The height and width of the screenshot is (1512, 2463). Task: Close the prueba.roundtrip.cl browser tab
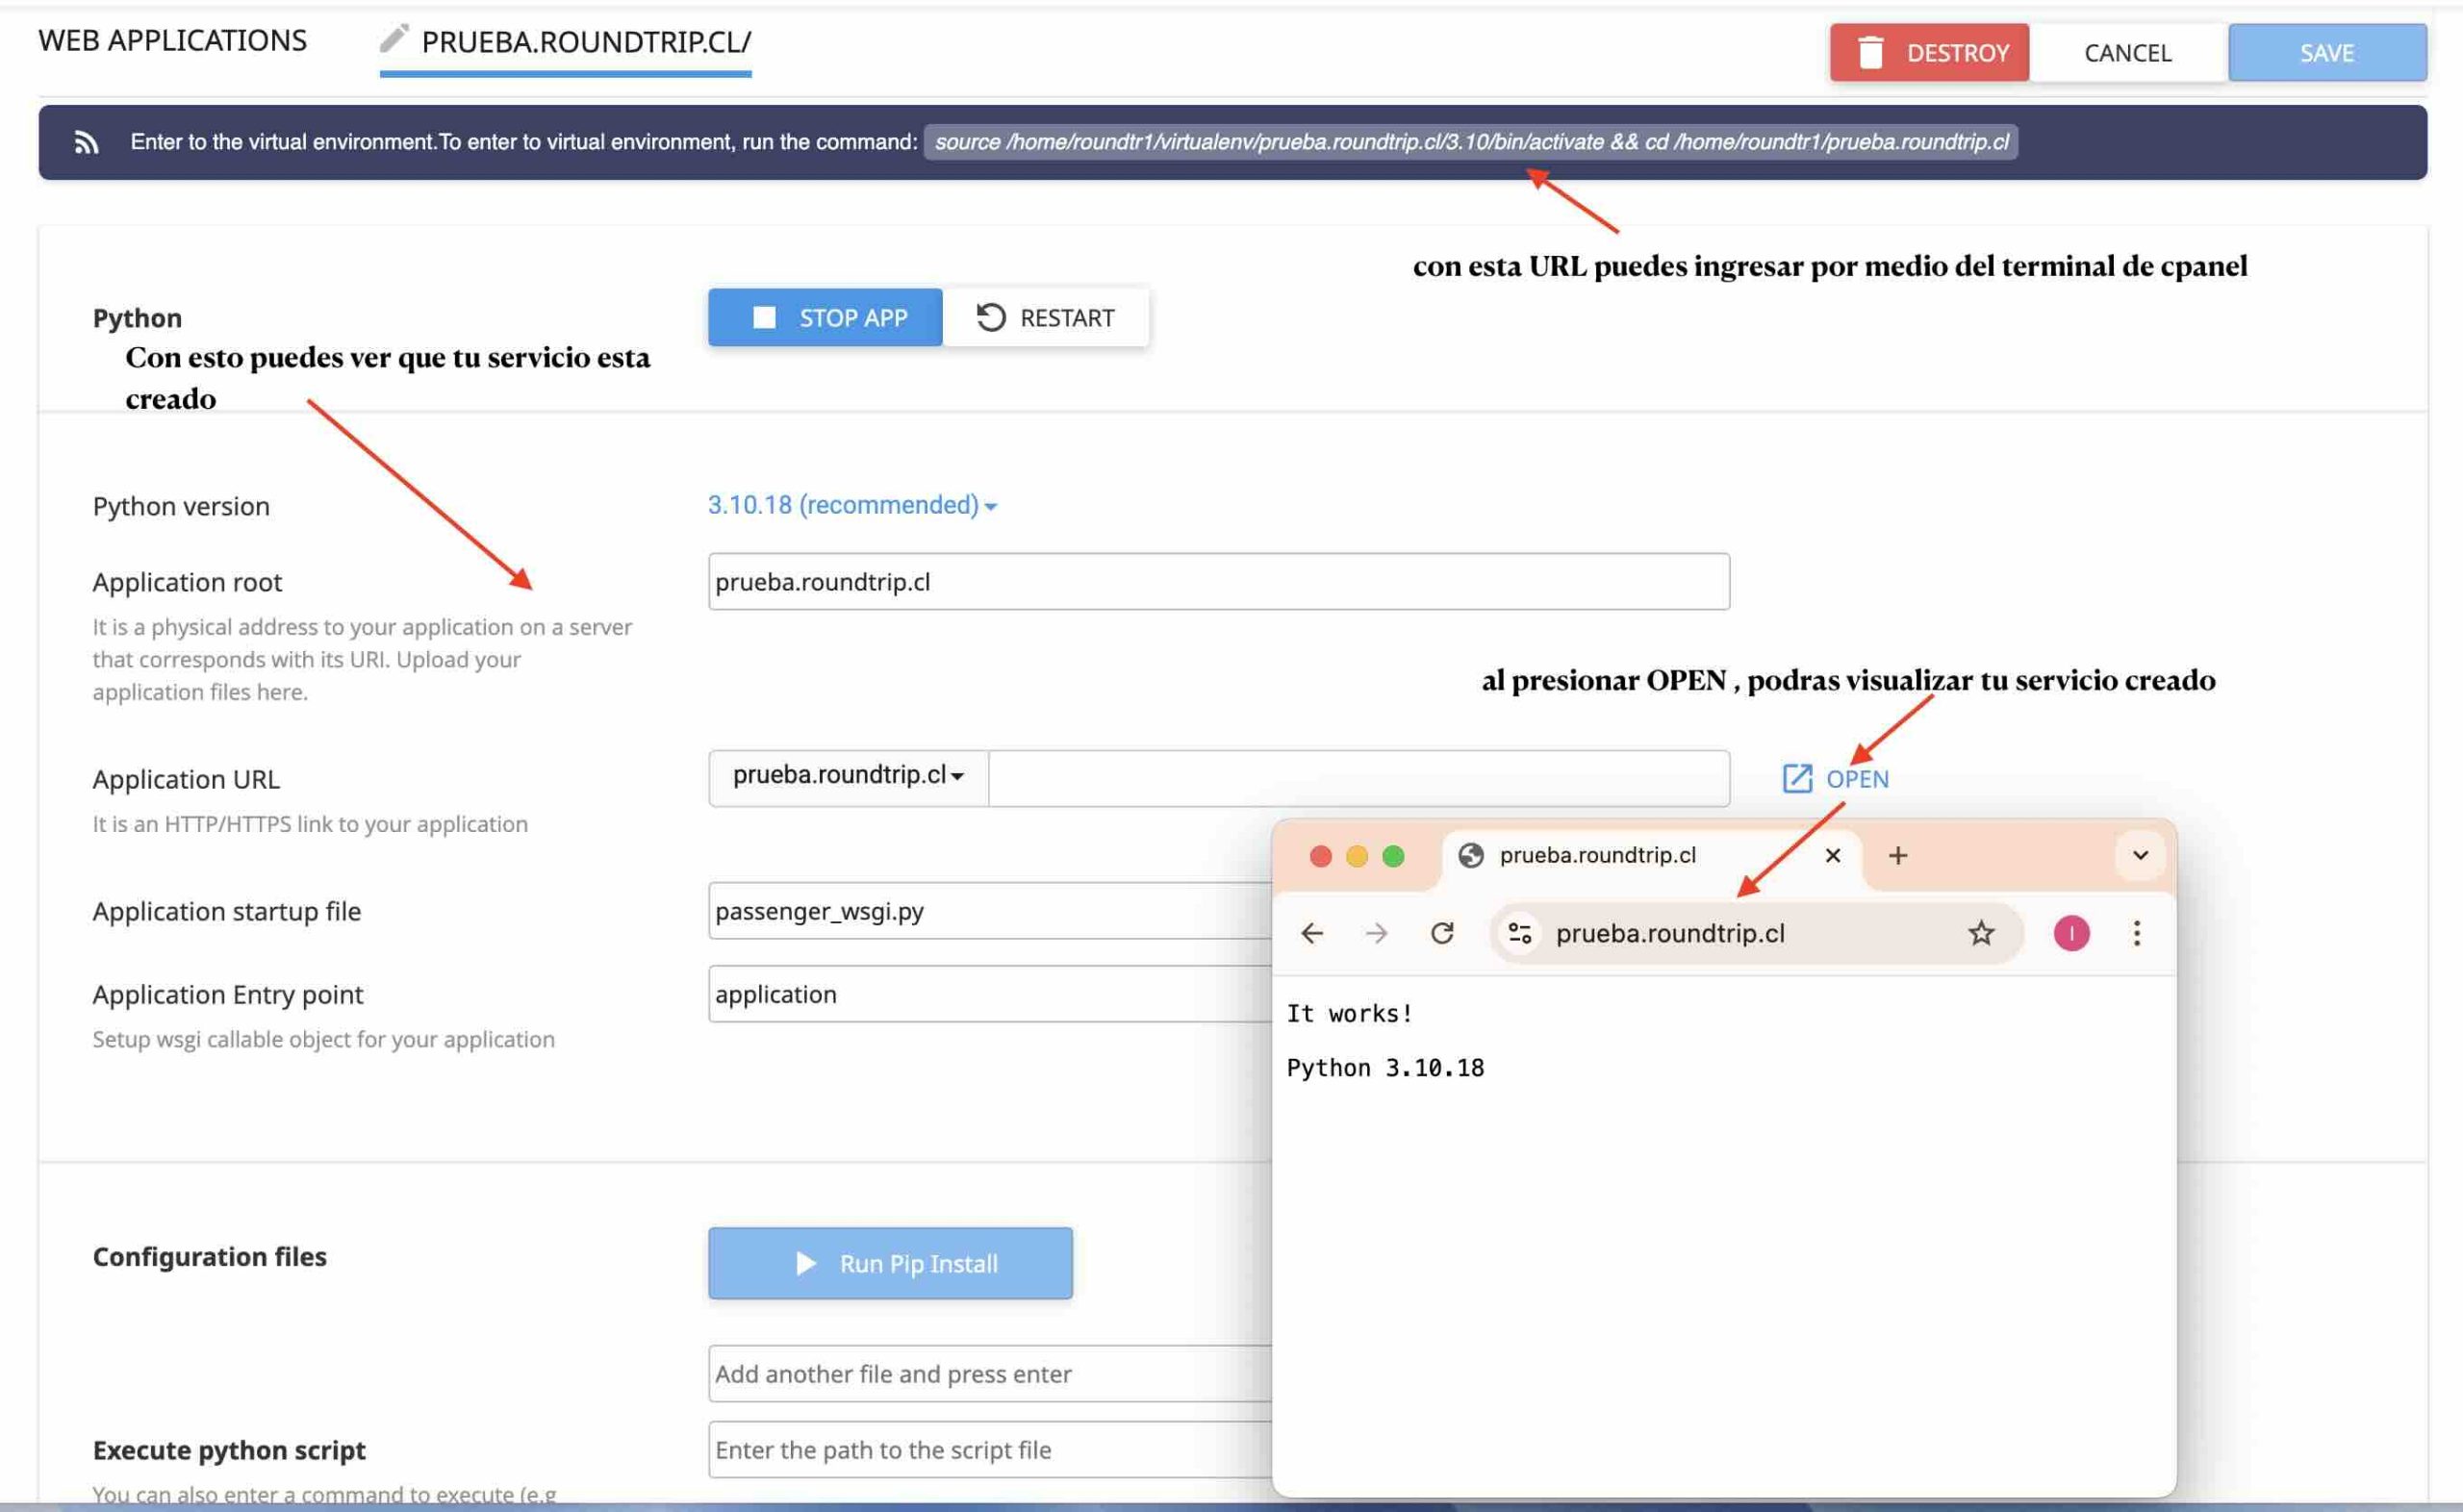(1832, 855)
